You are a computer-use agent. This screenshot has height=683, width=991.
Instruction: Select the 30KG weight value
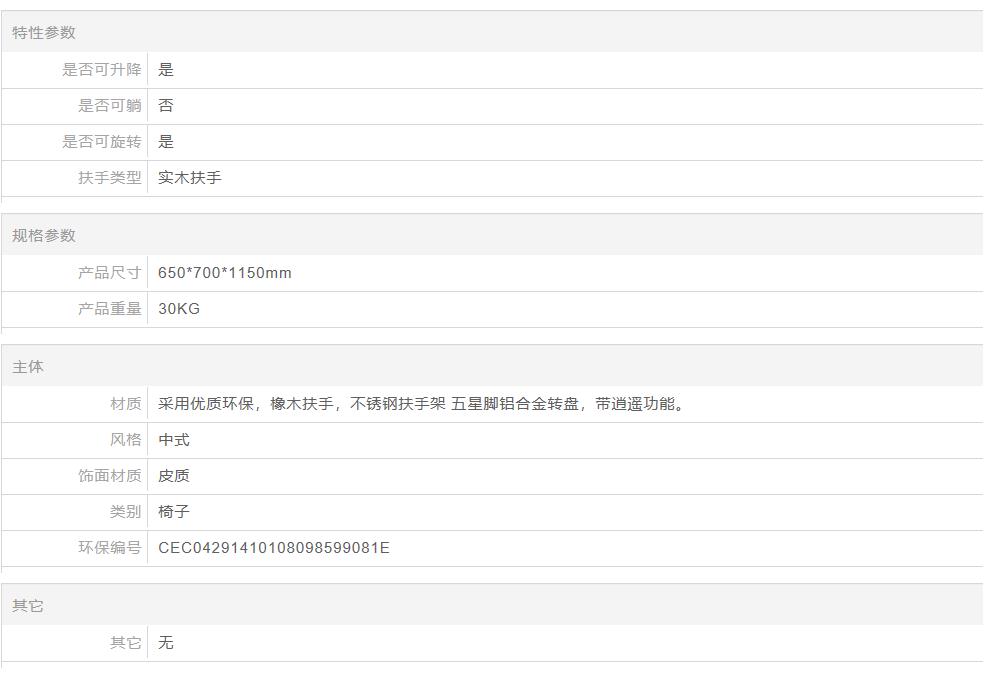[179, 309]
